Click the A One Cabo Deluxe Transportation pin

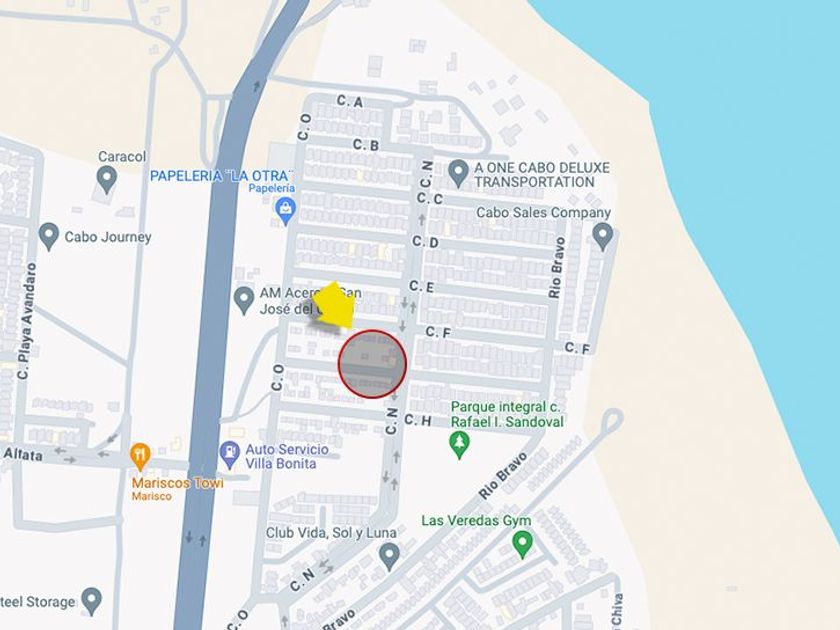coord(458,173)
